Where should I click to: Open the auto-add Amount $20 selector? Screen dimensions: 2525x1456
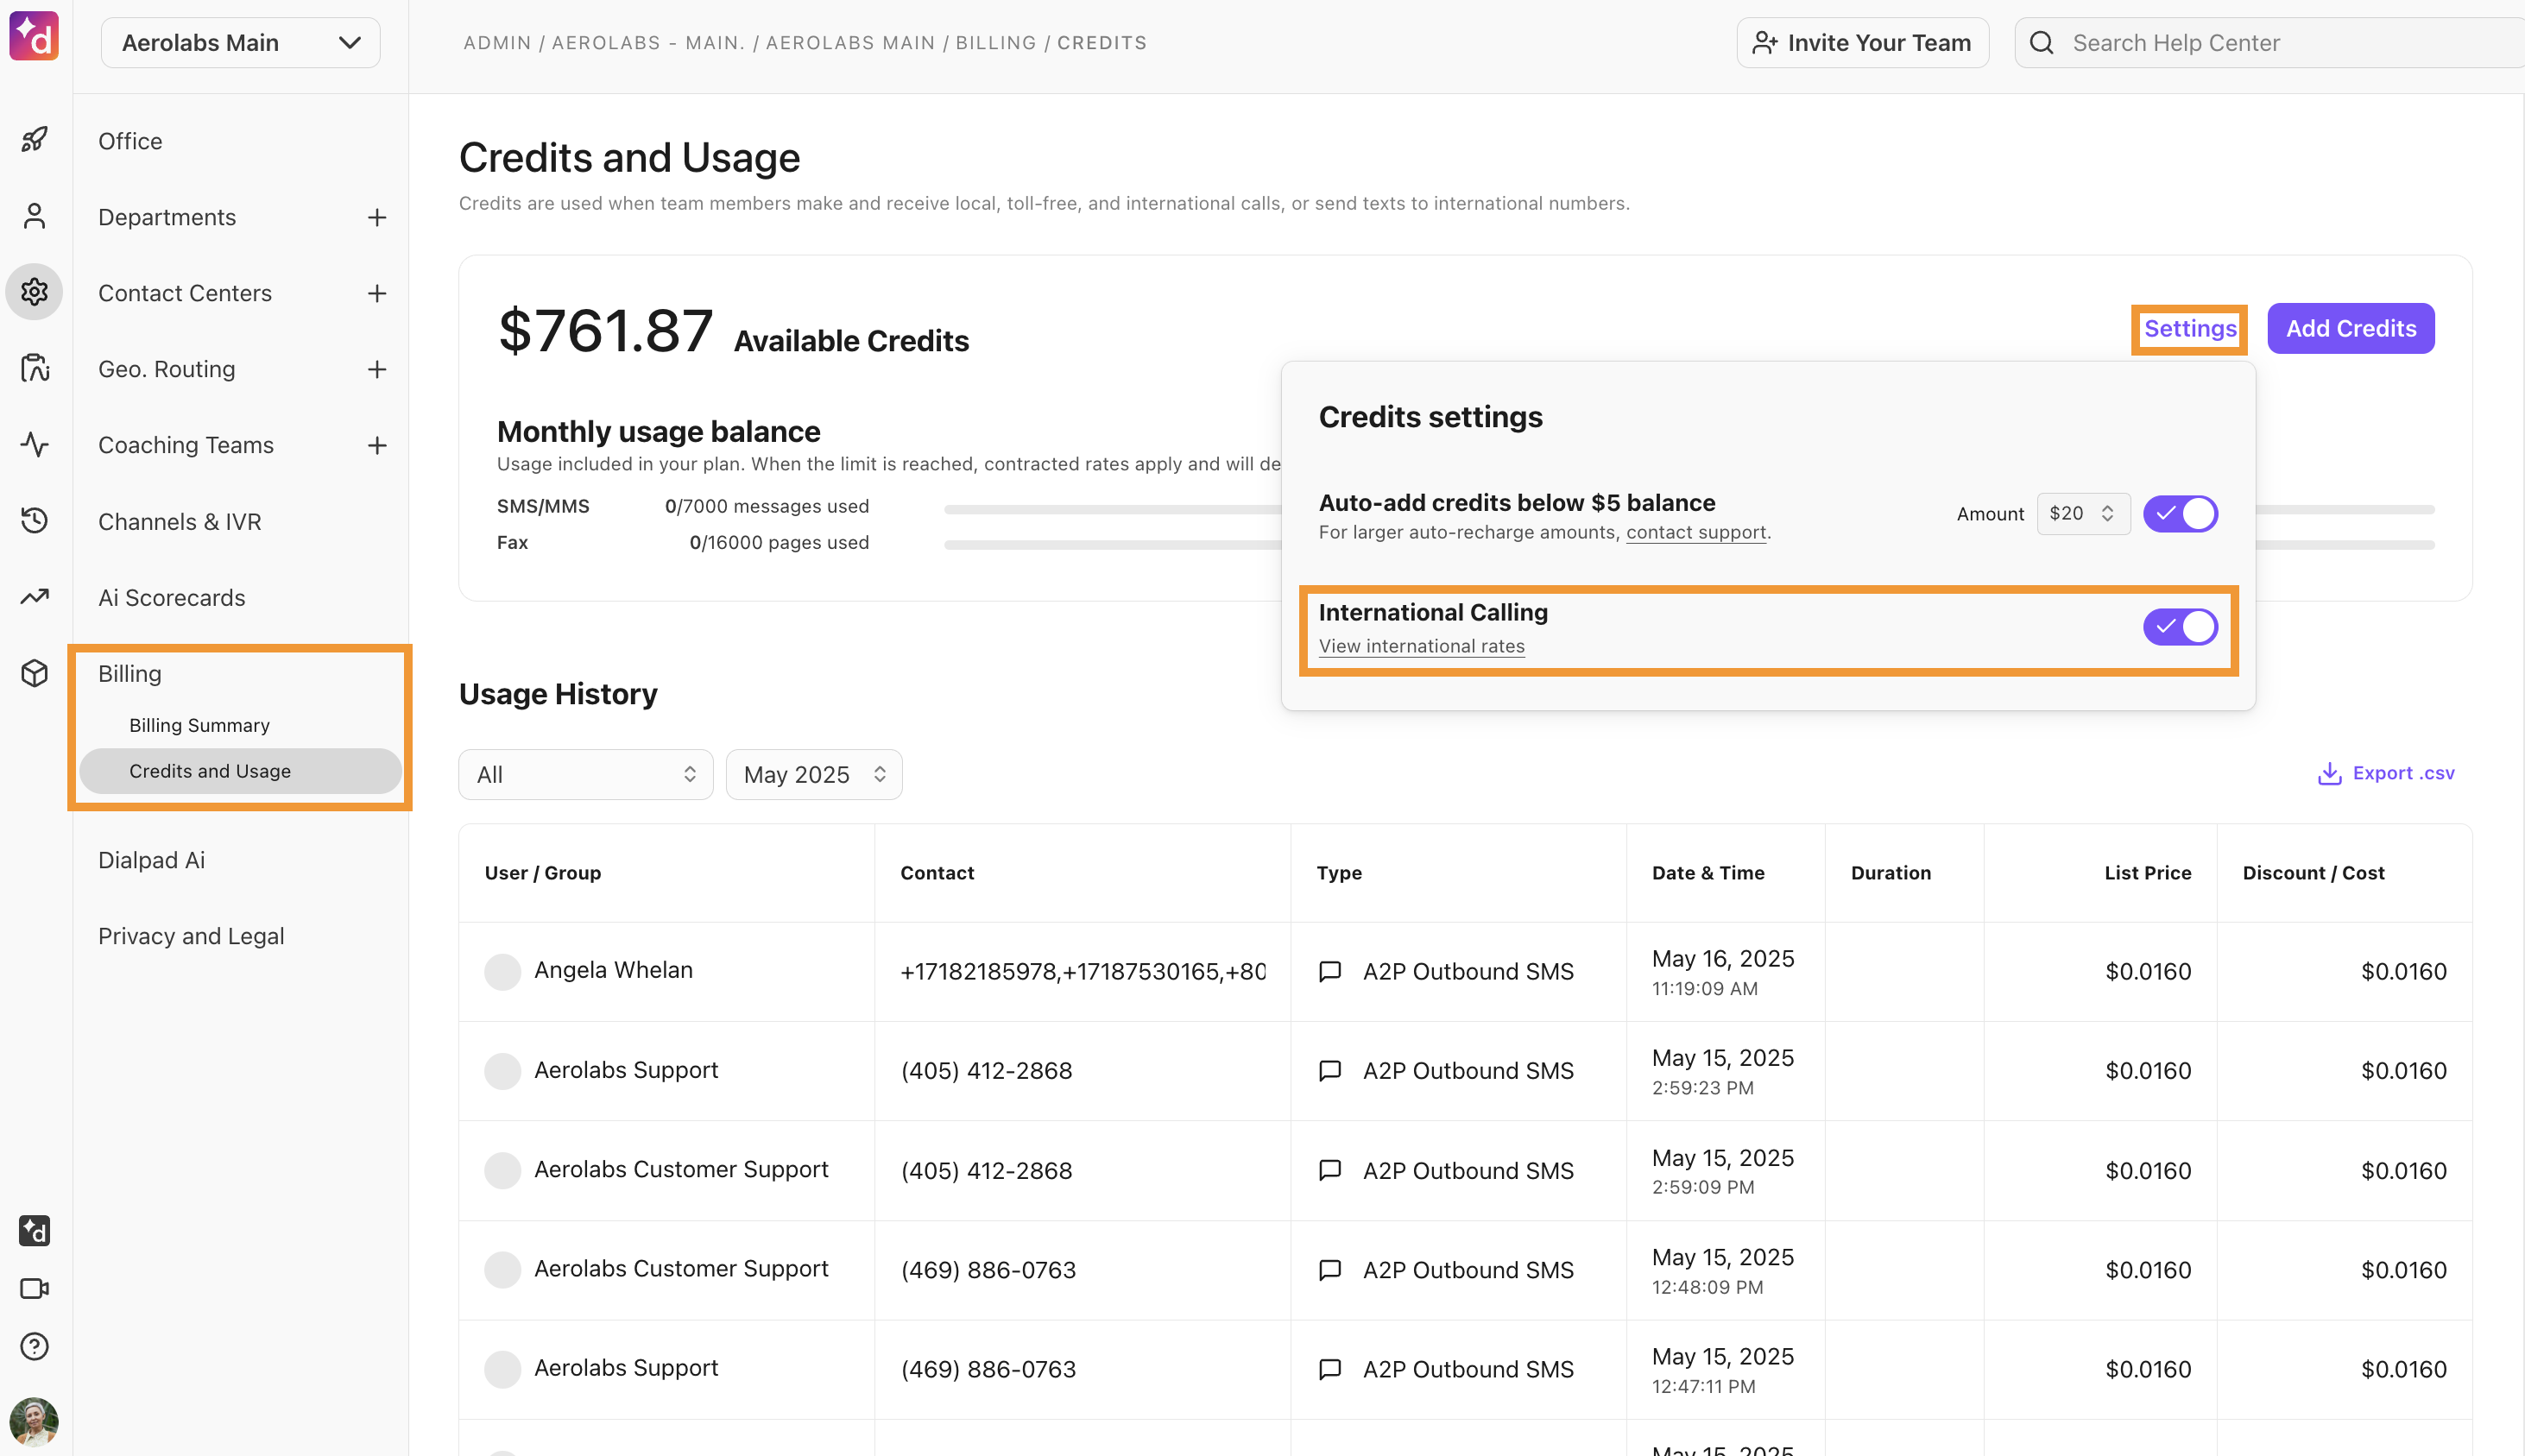tap(2083, 513)
